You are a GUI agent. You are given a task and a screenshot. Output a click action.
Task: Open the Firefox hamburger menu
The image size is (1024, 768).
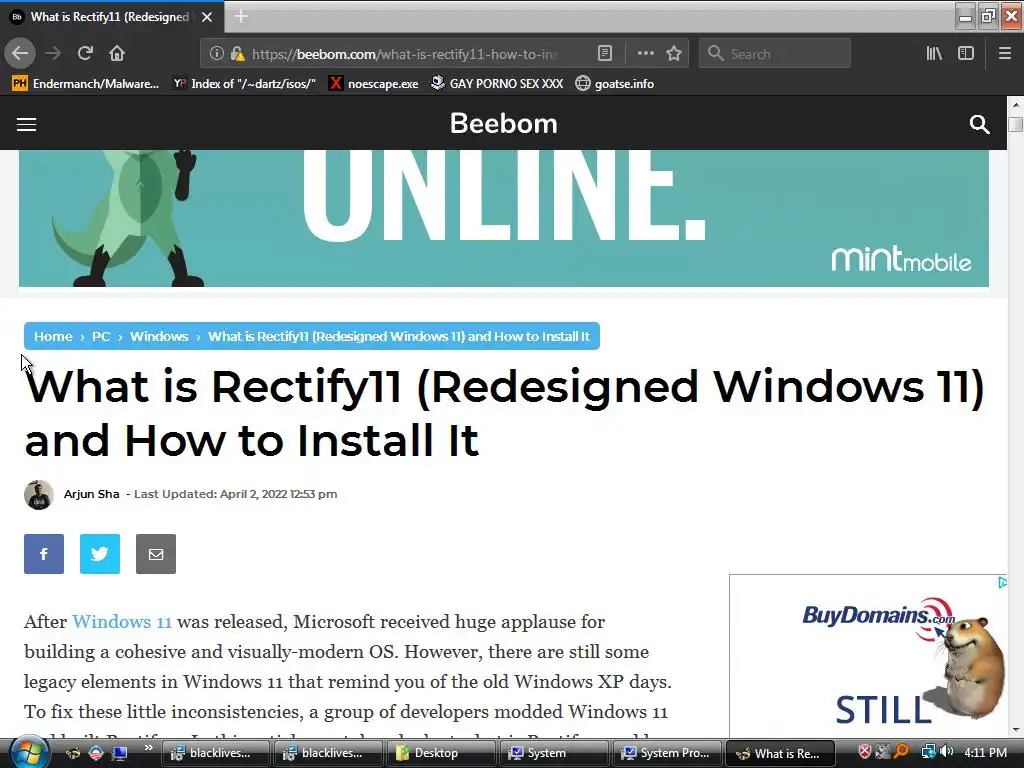[x=1005, y=54]
